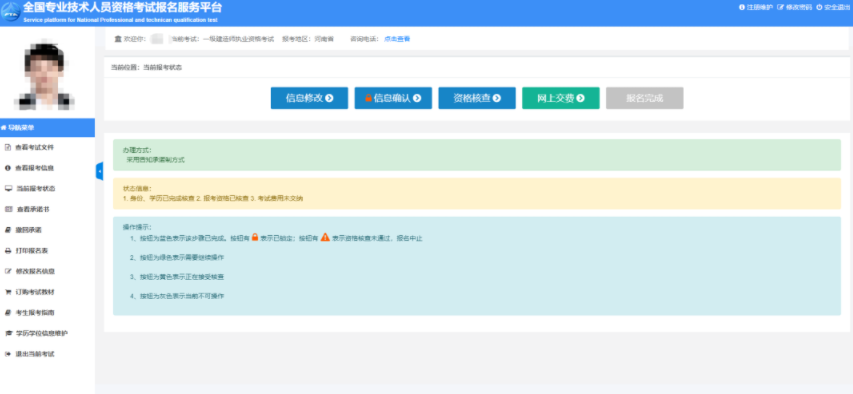853x394 pixels.
Task: Click the 状态信息 line about 考试费用未交纳
Action: click(x=213, y=199)
